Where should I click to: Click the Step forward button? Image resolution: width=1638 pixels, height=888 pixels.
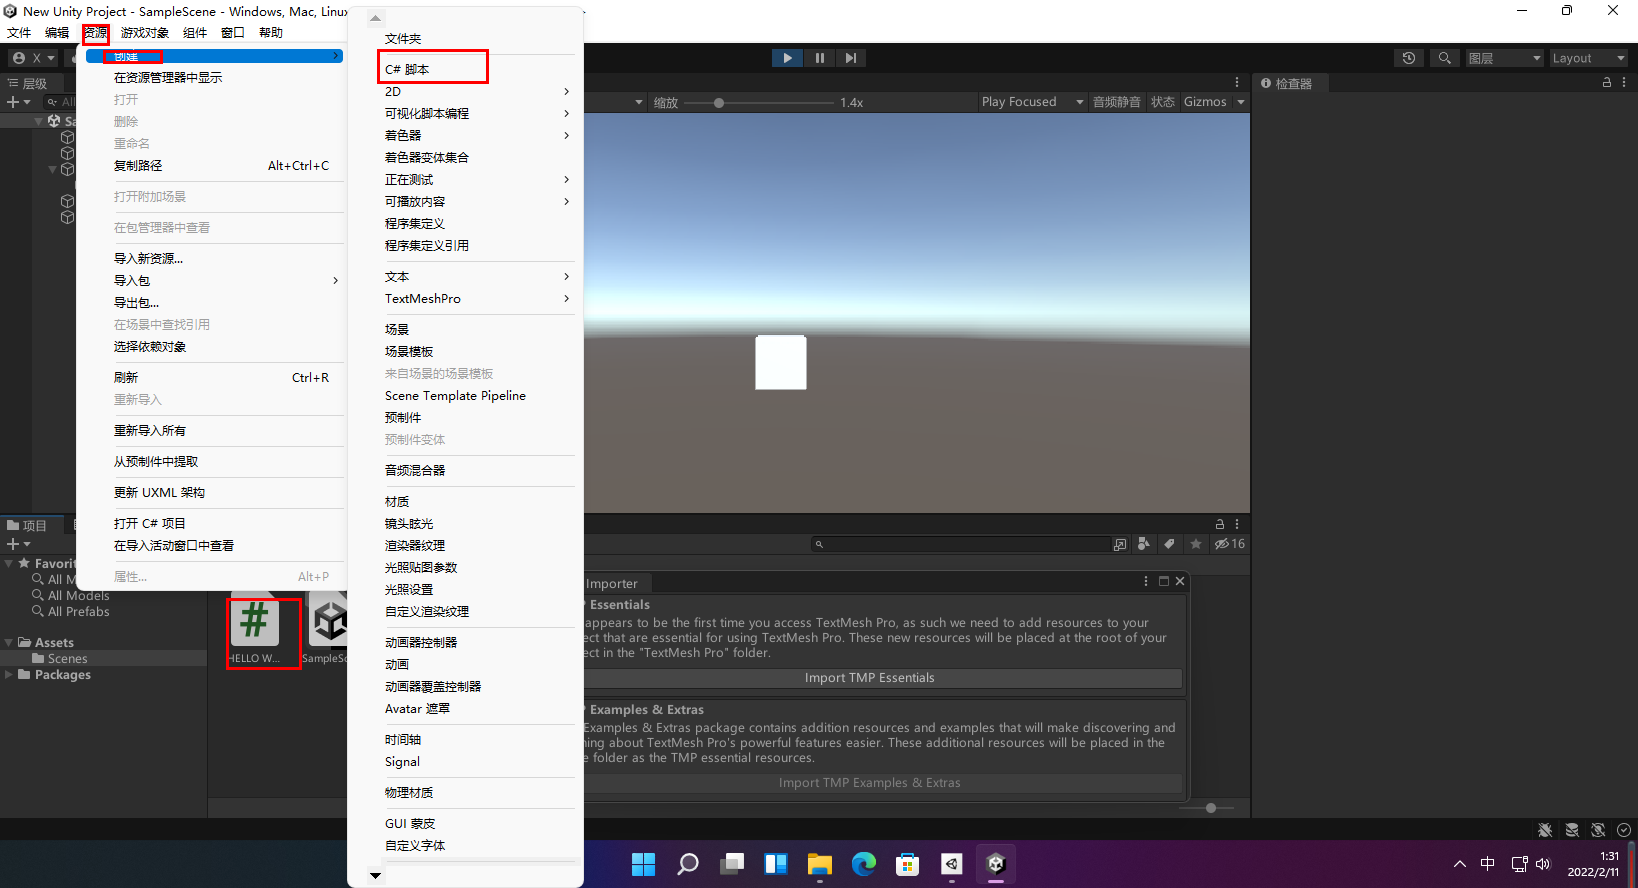click(x=850, y=58)
